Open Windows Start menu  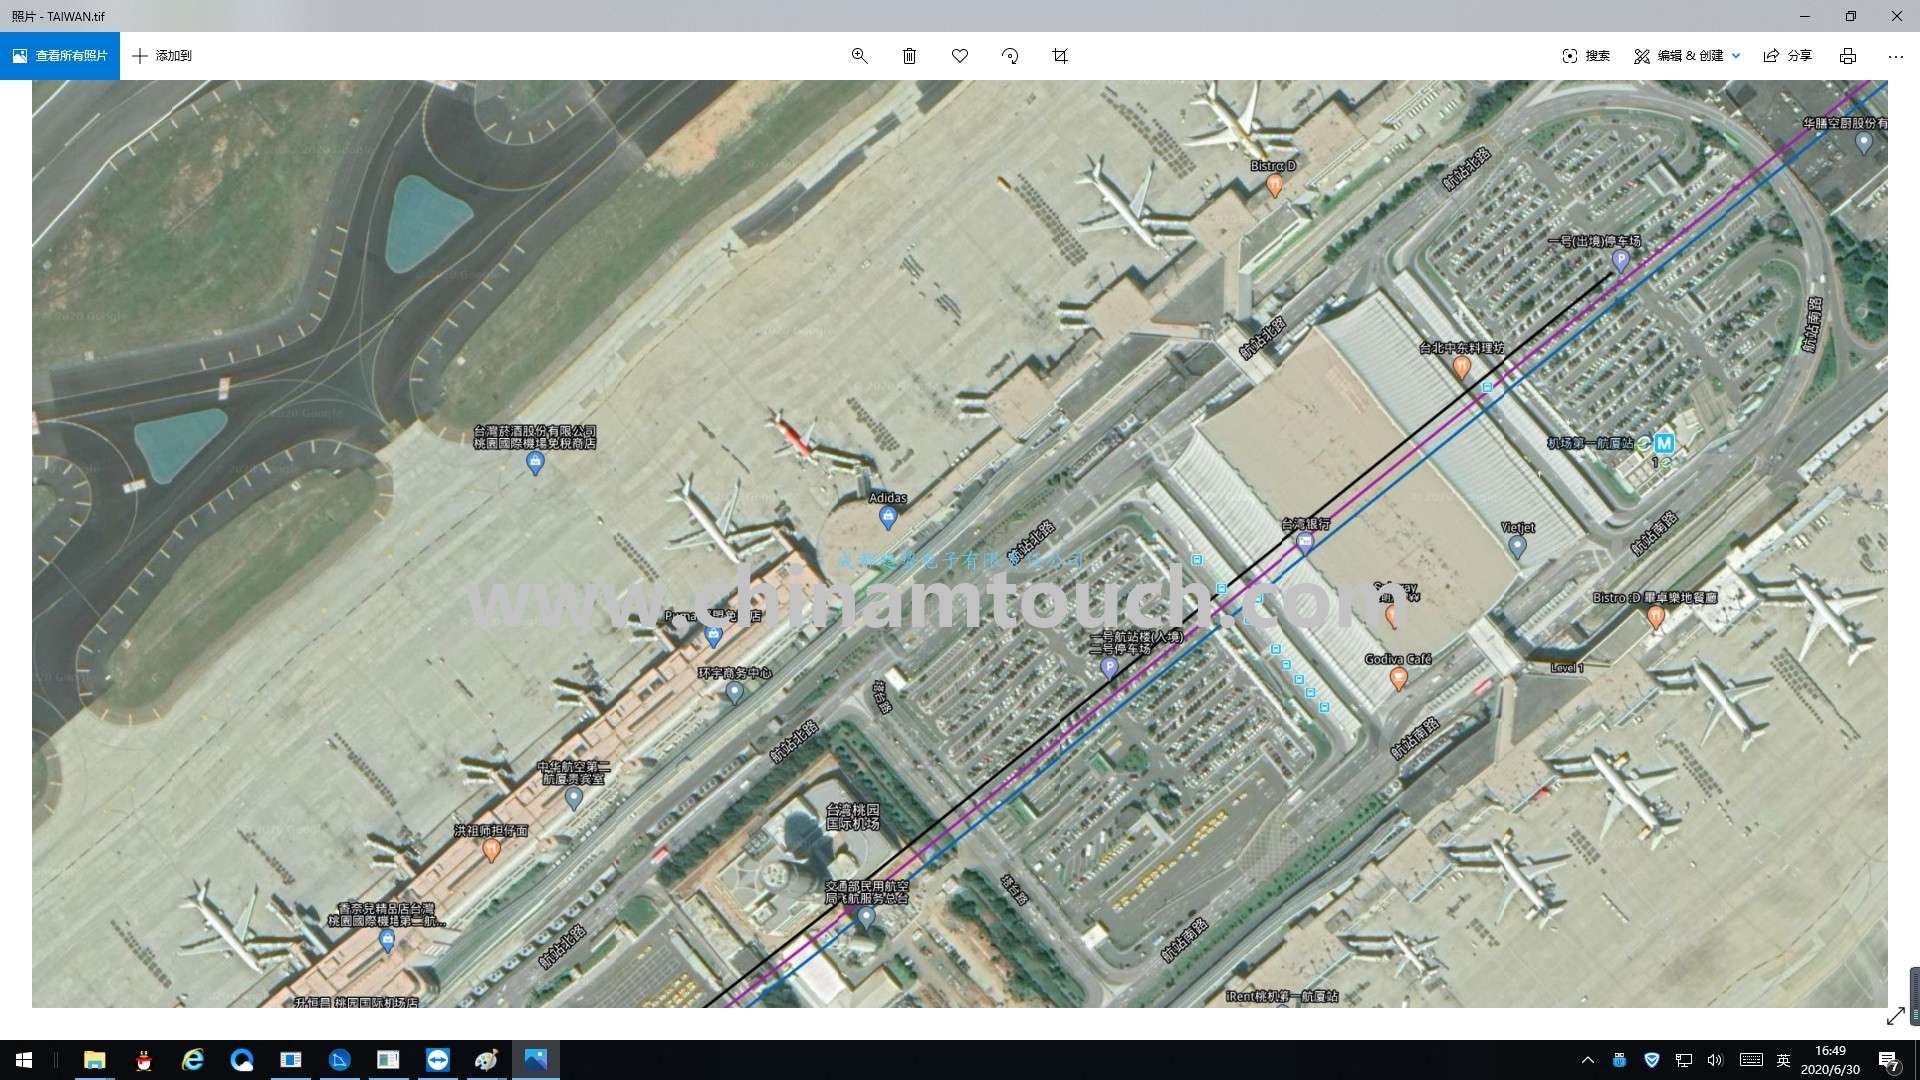click(x=24, y=1060)
